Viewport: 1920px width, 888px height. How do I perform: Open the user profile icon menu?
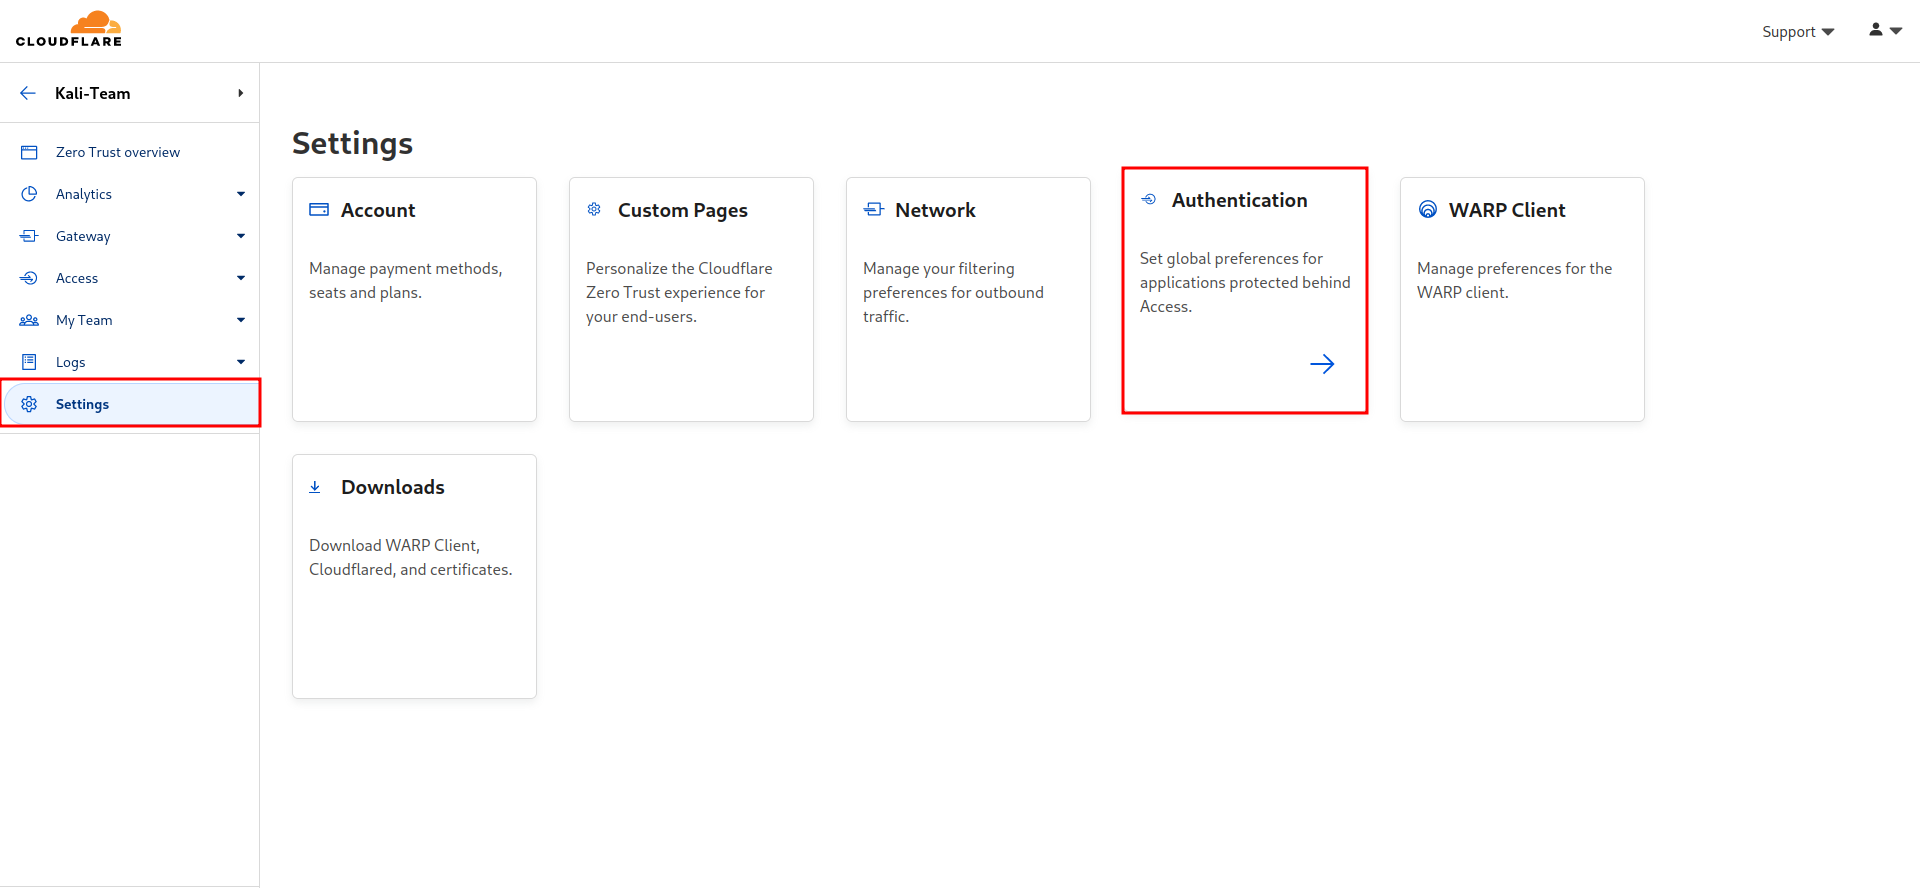[1885, 30]
